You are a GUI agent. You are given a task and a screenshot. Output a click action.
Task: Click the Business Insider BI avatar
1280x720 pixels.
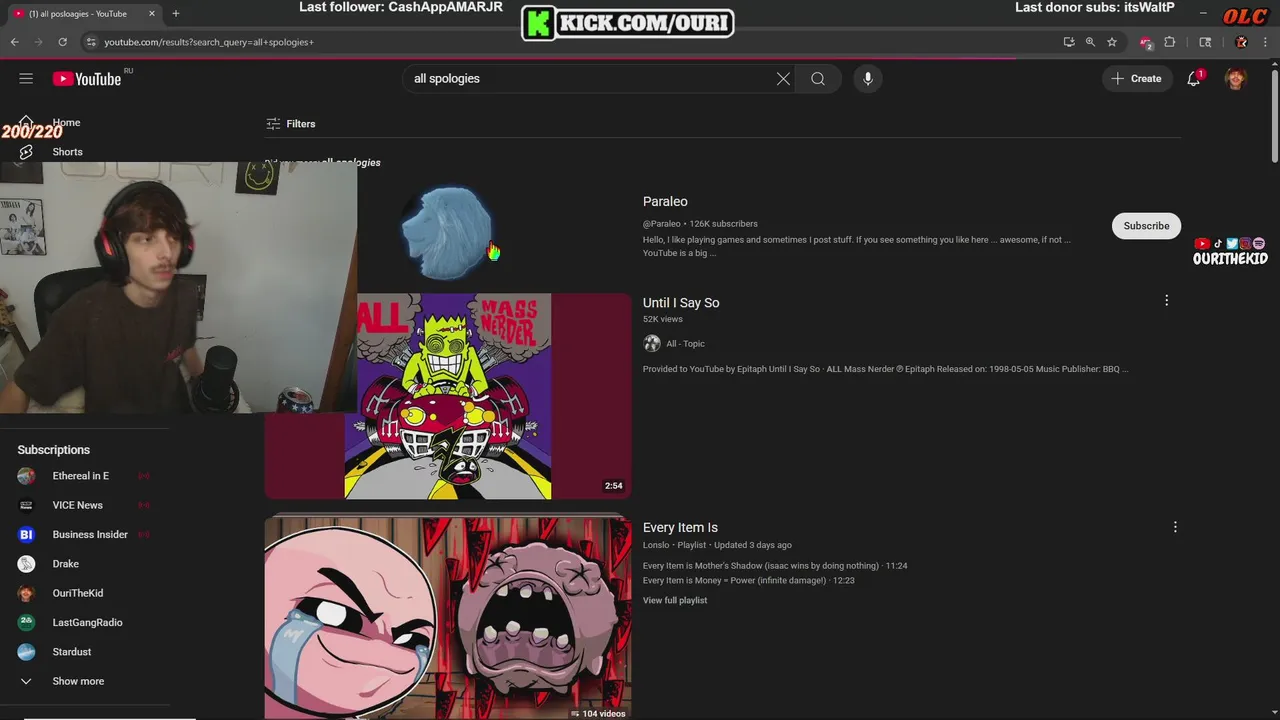coord(26,535)
